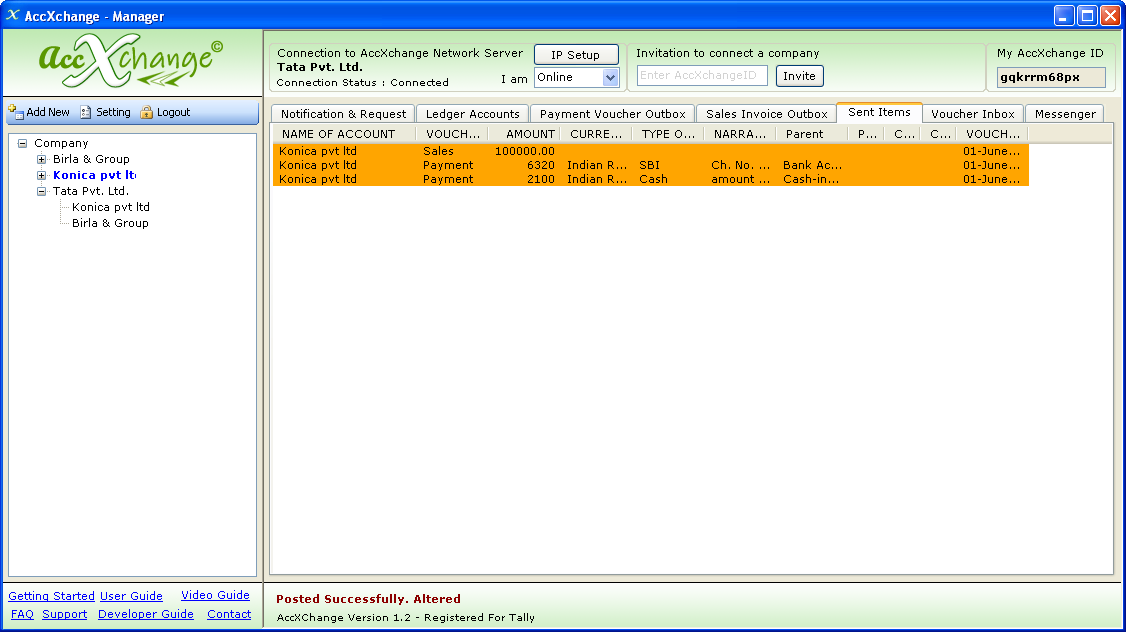Open the FAQ link
The width and height of the screenshot is (1126, 632).
pyautogui.click(x=22, y=614)
